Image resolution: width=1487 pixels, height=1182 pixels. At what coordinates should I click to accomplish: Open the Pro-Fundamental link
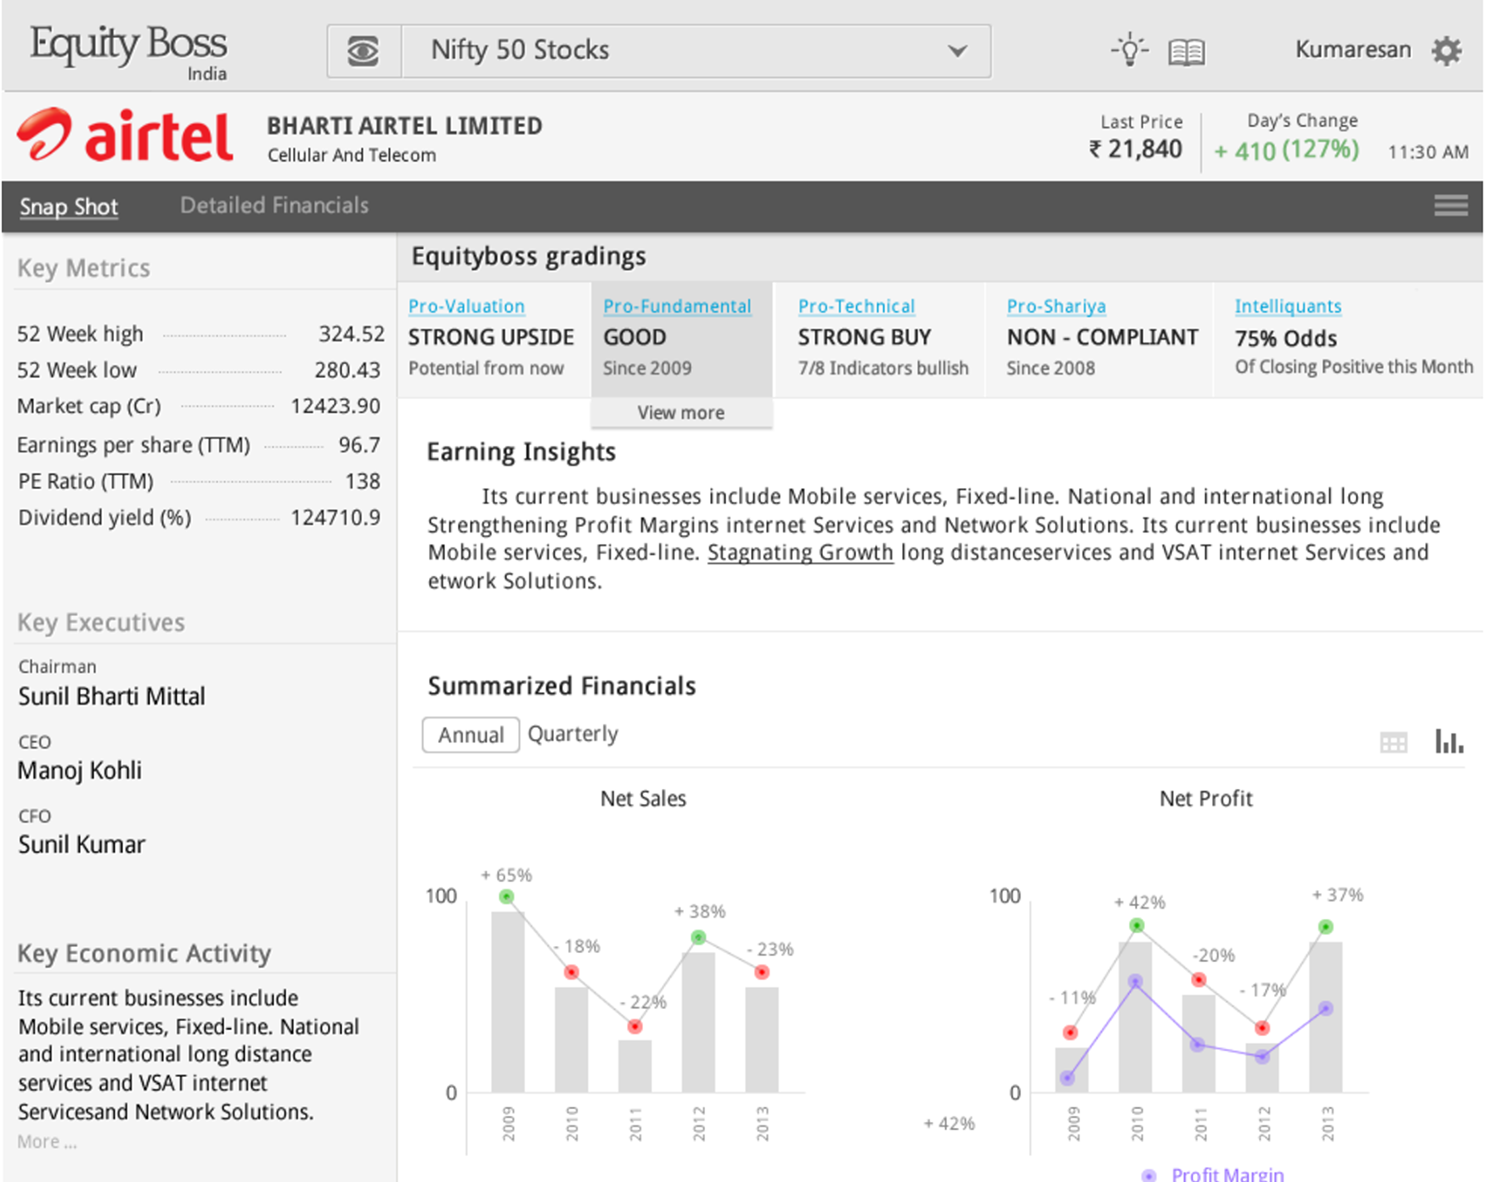coord(677,306)
